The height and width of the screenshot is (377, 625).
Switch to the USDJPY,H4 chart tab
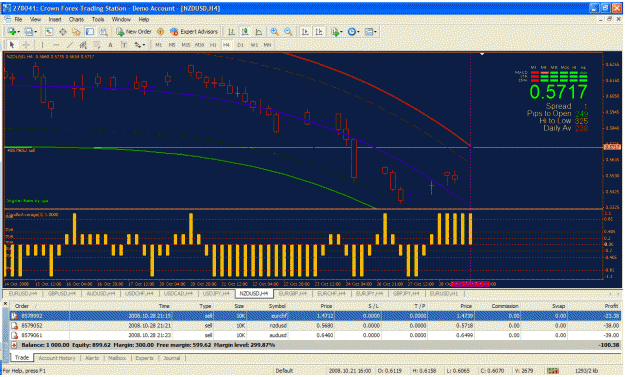pos(217,294)
